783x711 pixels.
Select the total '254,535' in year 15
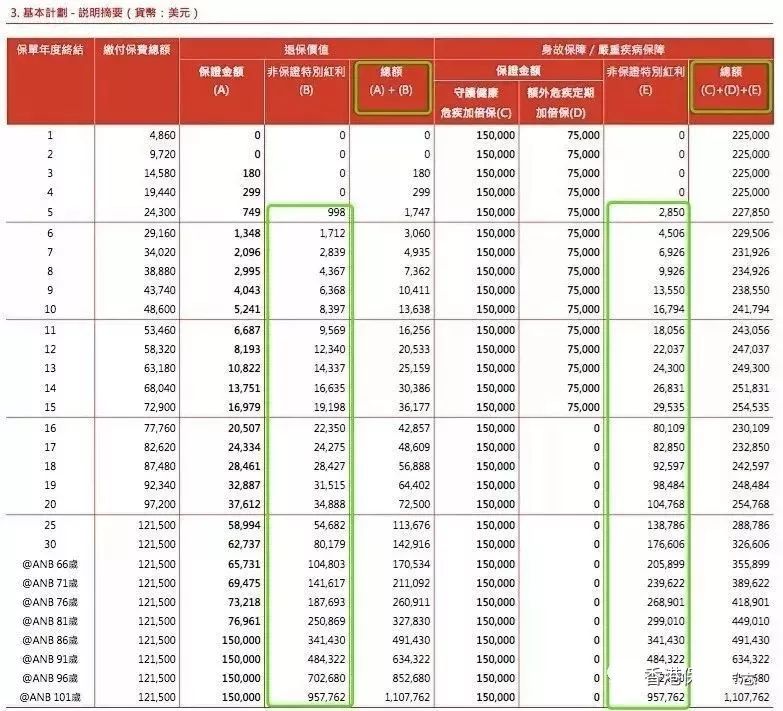pos(751,407)
